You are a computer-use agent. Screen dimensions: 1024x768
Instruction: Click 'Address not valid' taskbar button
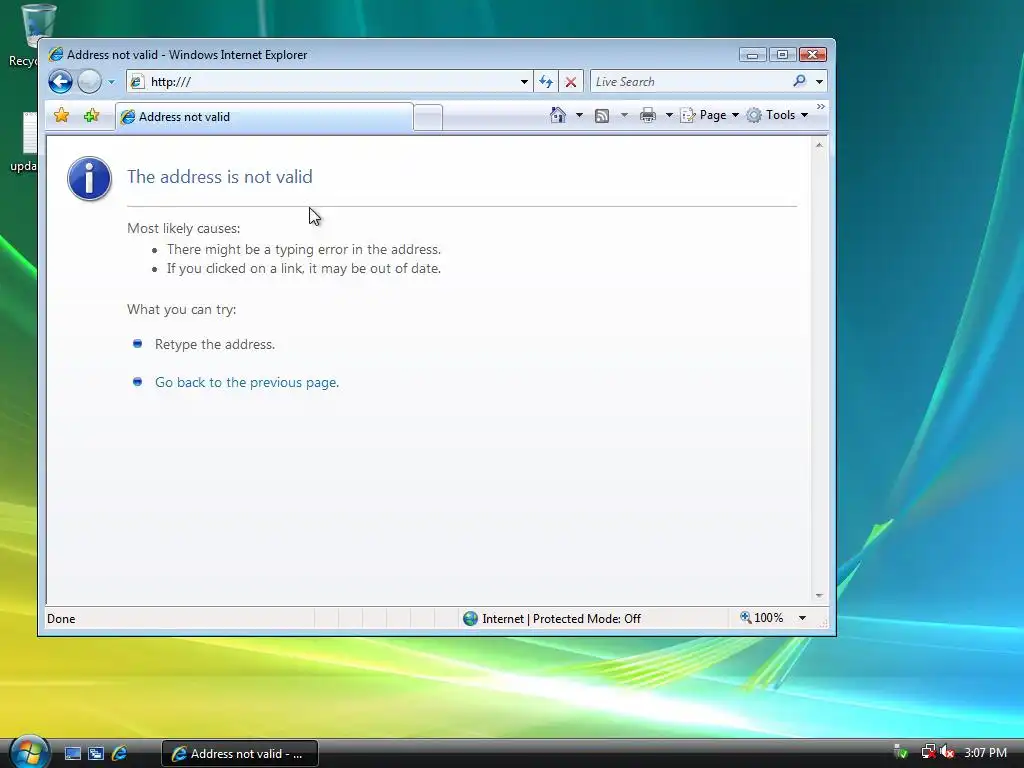click(240, 754)
